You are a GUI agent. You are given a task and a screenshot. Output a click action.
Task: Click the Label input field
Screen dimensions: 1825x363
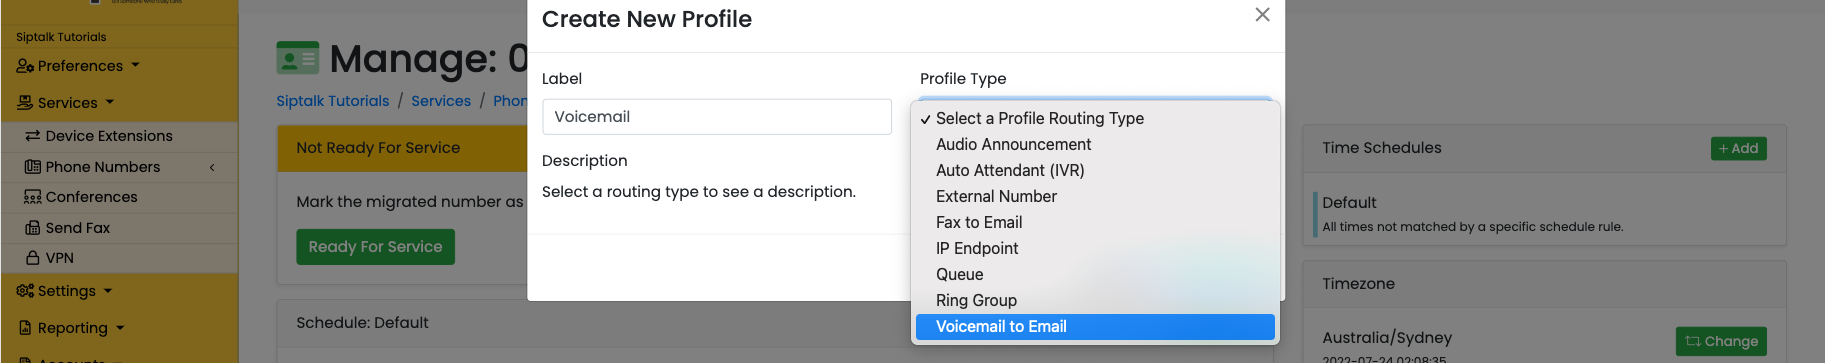(x=716, y=117)
